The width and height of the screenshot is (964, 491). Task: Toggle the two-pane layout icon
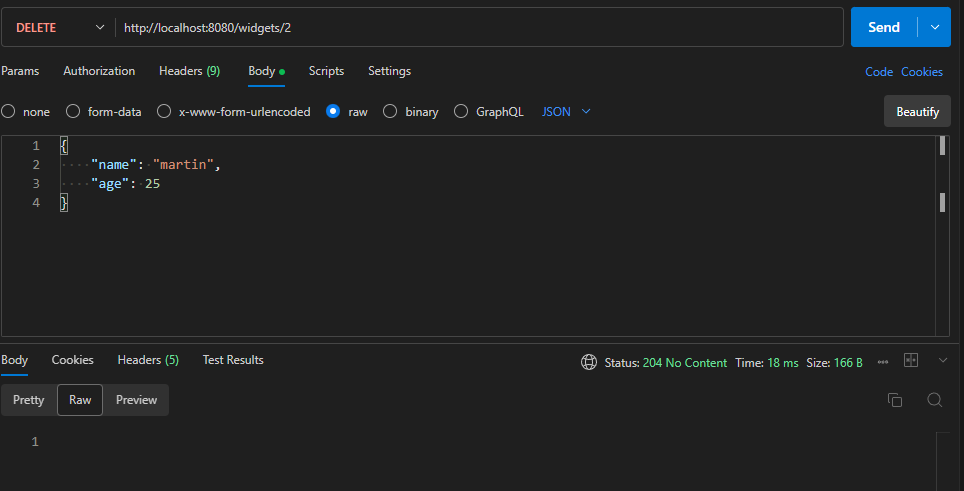click(x=911, y=361)
